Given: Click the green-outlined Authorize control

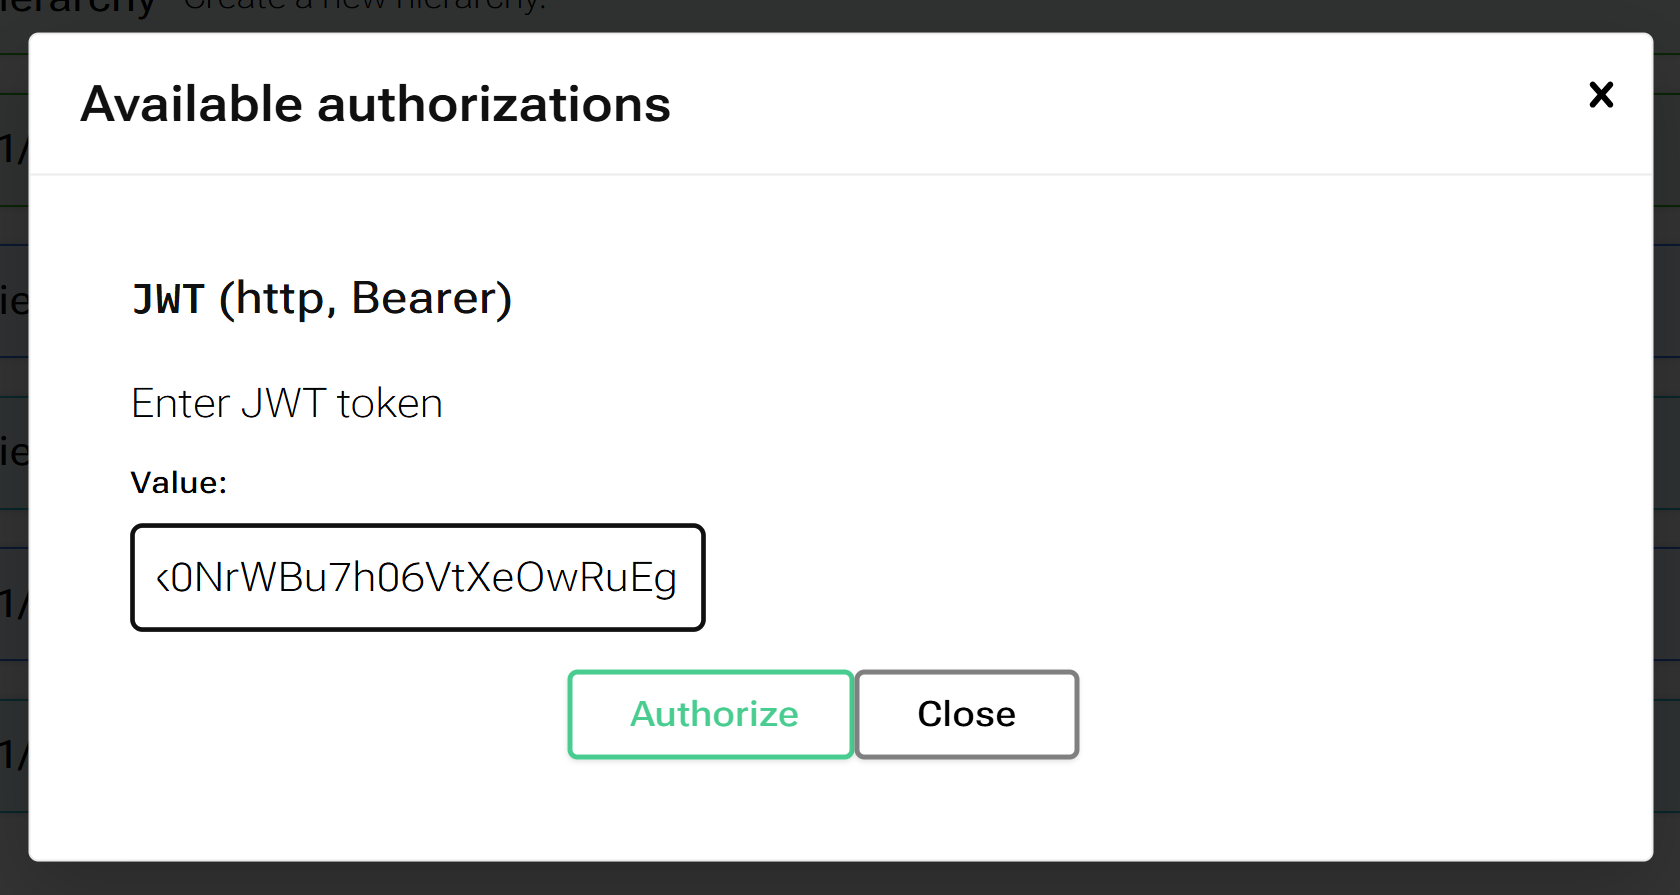Looking at the screenshot, I should click(710, 714).
